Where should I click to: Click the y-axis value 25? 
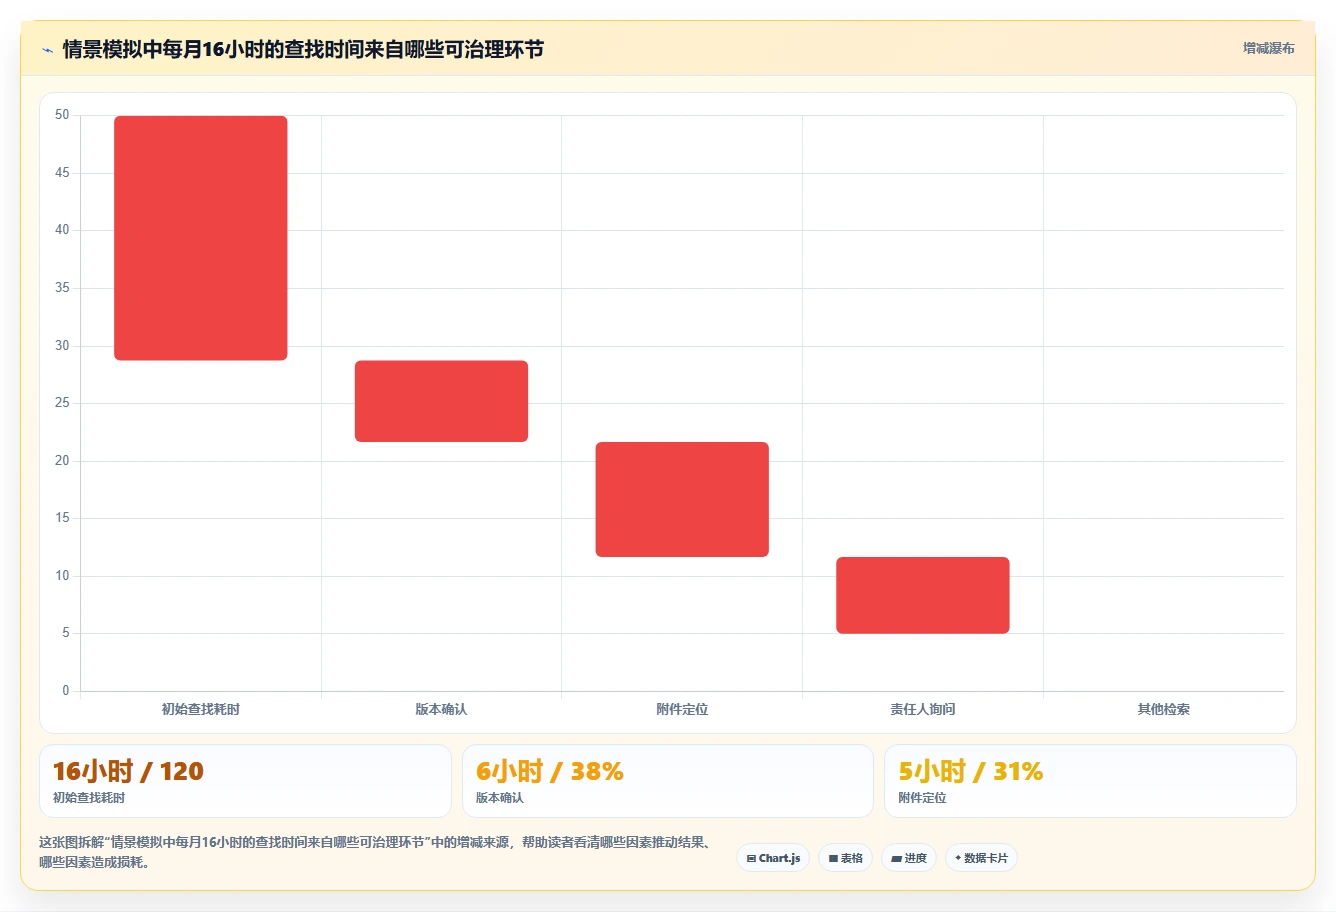pyautogui.click(x=62, y=403)
